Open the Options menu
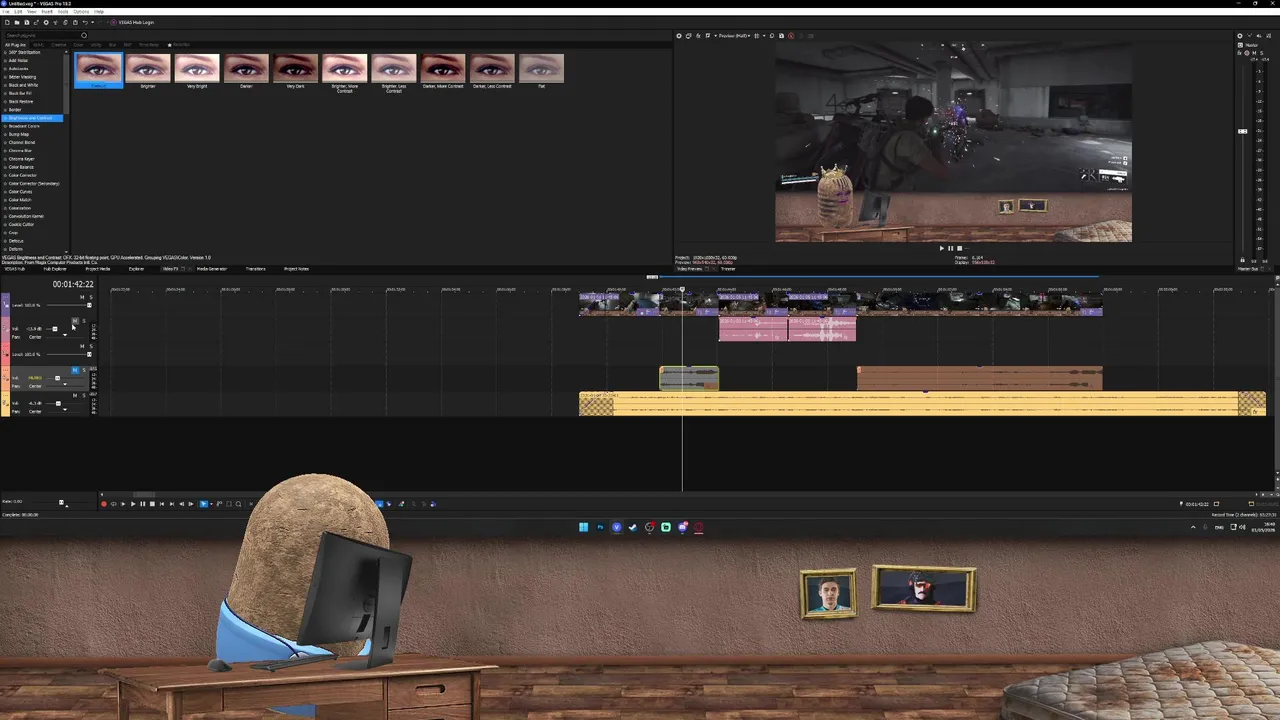 pos(81,12)
